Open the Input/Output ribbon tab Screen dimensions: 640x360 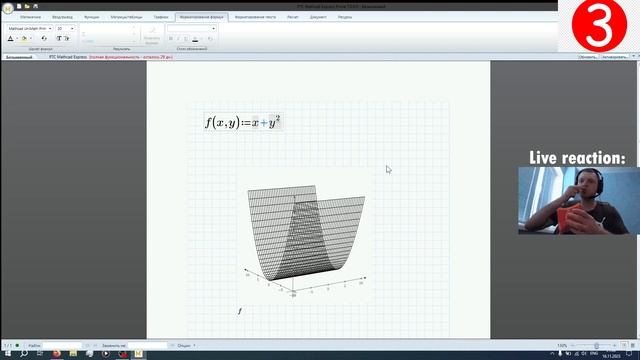[62, 17]
